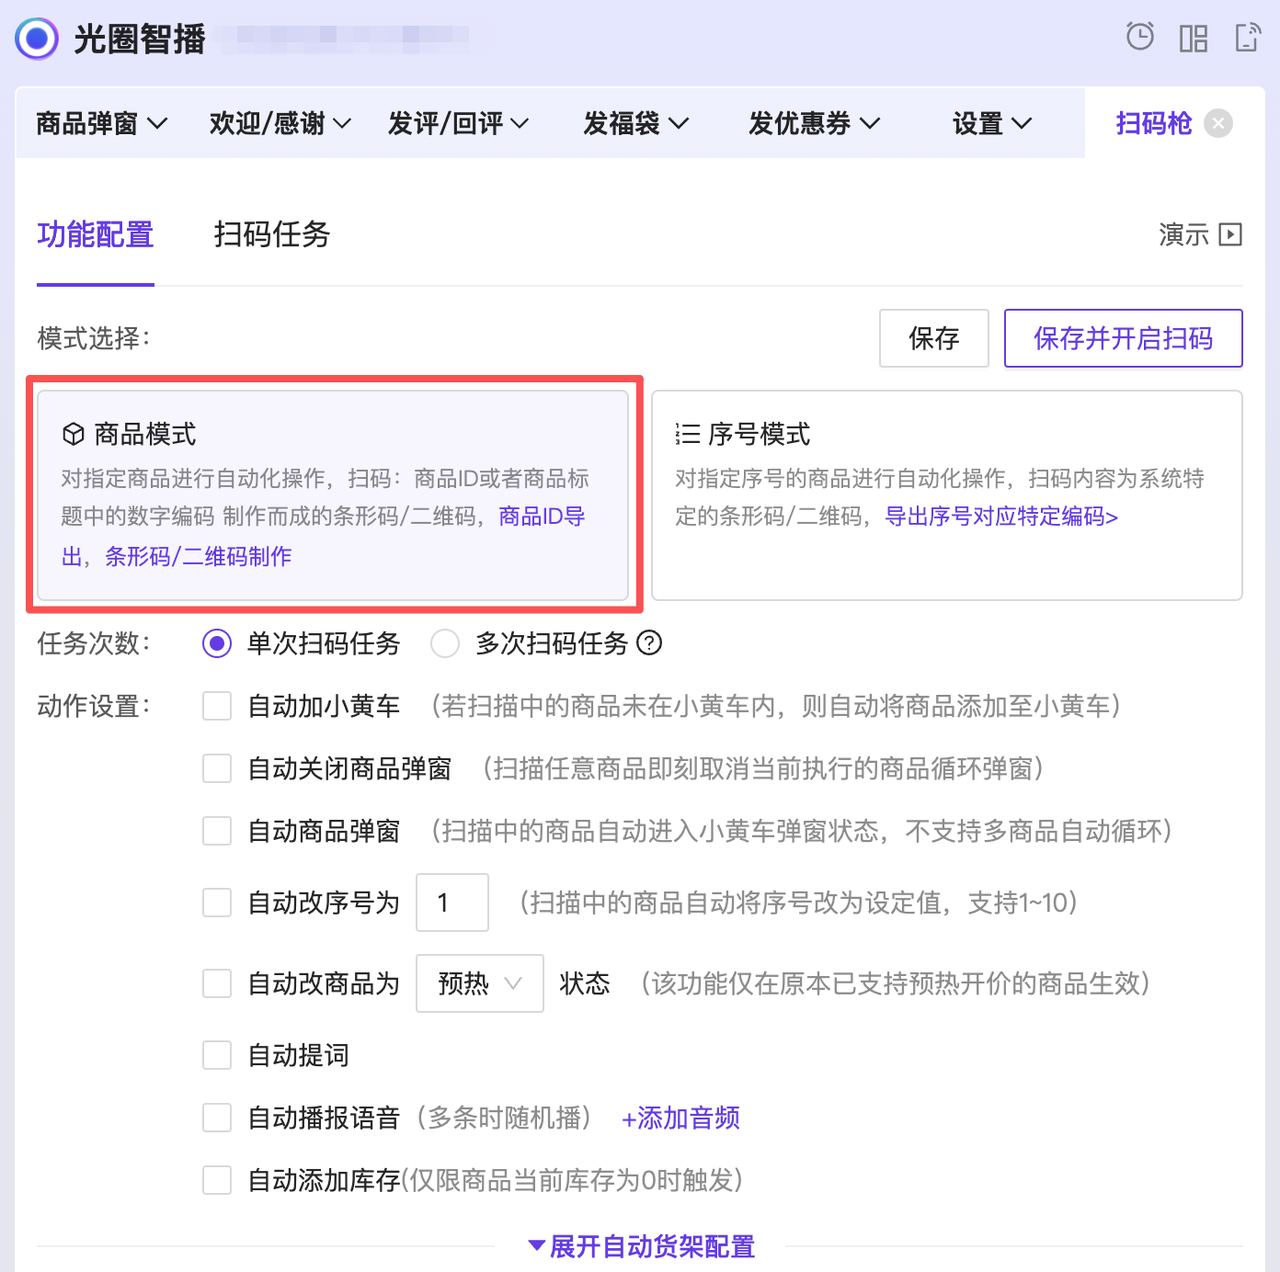This screenshot has height=1272, width=1280.
Task: Click the 保存并开启扫码 button
Action: click(x=1122, y=338)
